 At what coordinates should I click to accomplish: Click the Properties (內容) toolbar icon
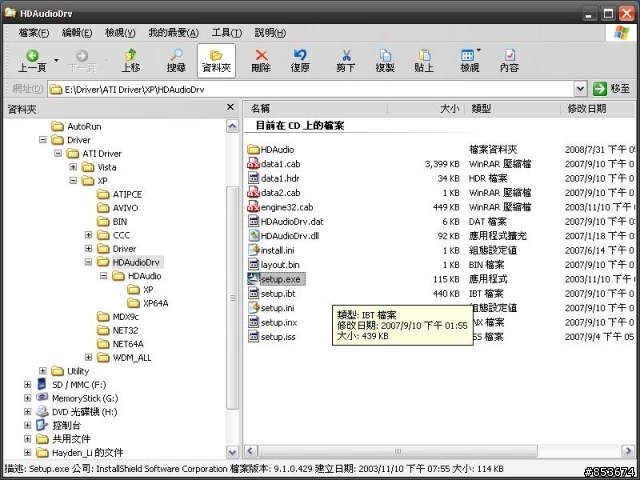pos(509,61)
